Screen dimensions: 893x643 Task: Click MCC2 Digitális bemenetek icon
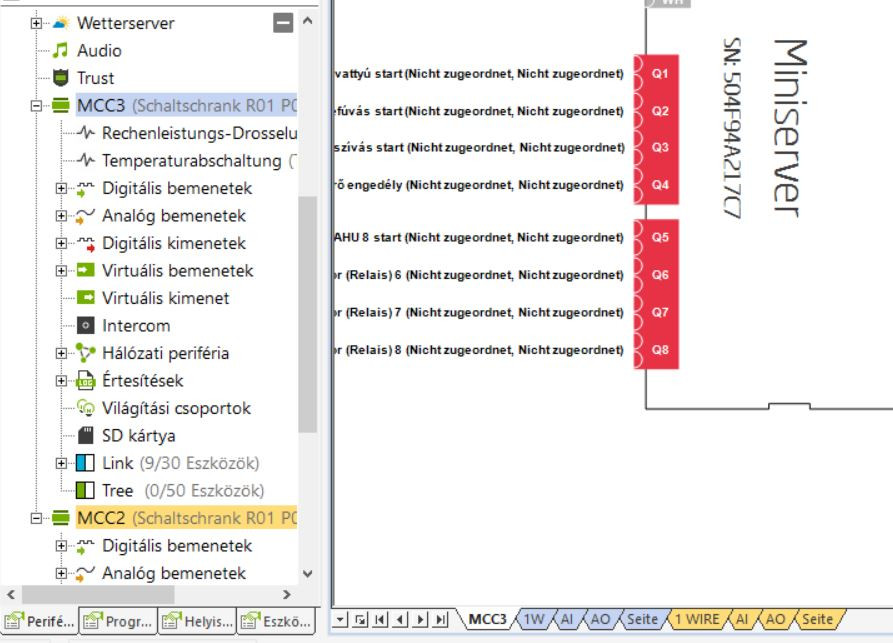85,546
